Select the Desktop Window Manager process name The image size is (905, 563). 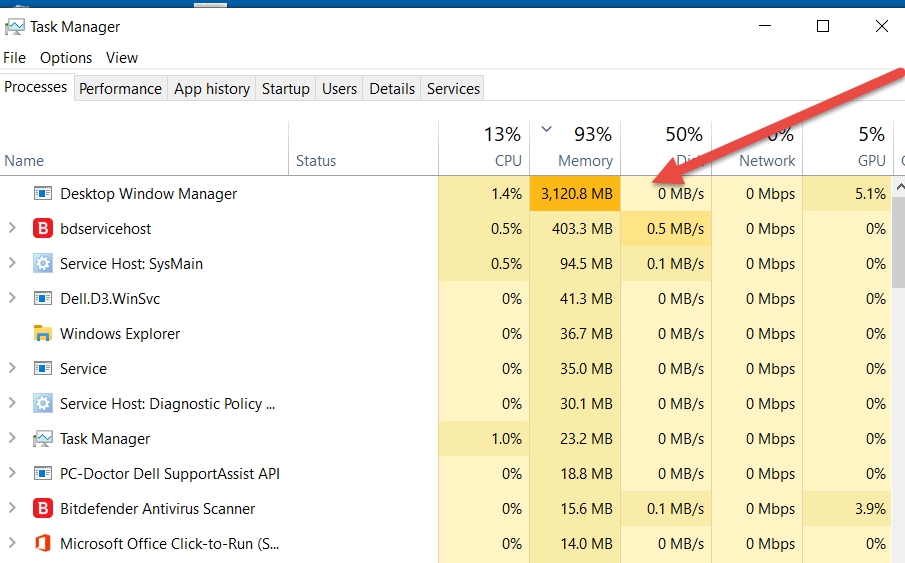tap(148, 193)
